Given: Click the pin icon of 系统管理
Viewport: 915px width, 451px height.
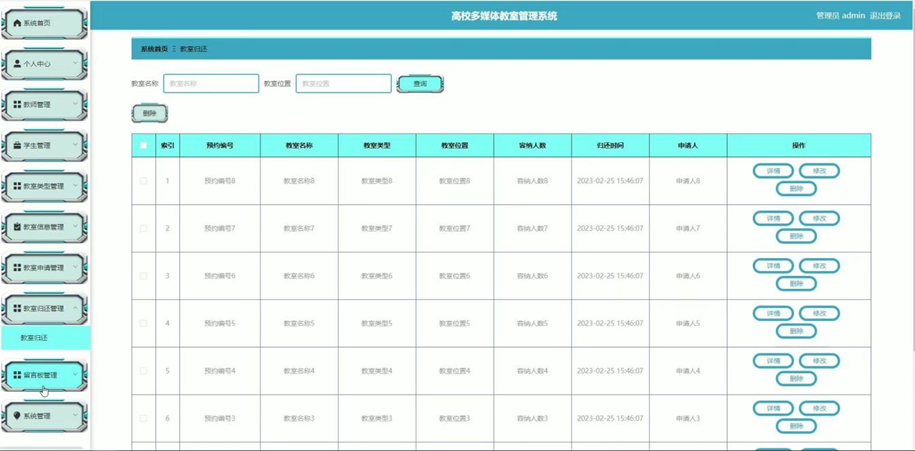Looking at the screenshot, I should coord(17,416).
